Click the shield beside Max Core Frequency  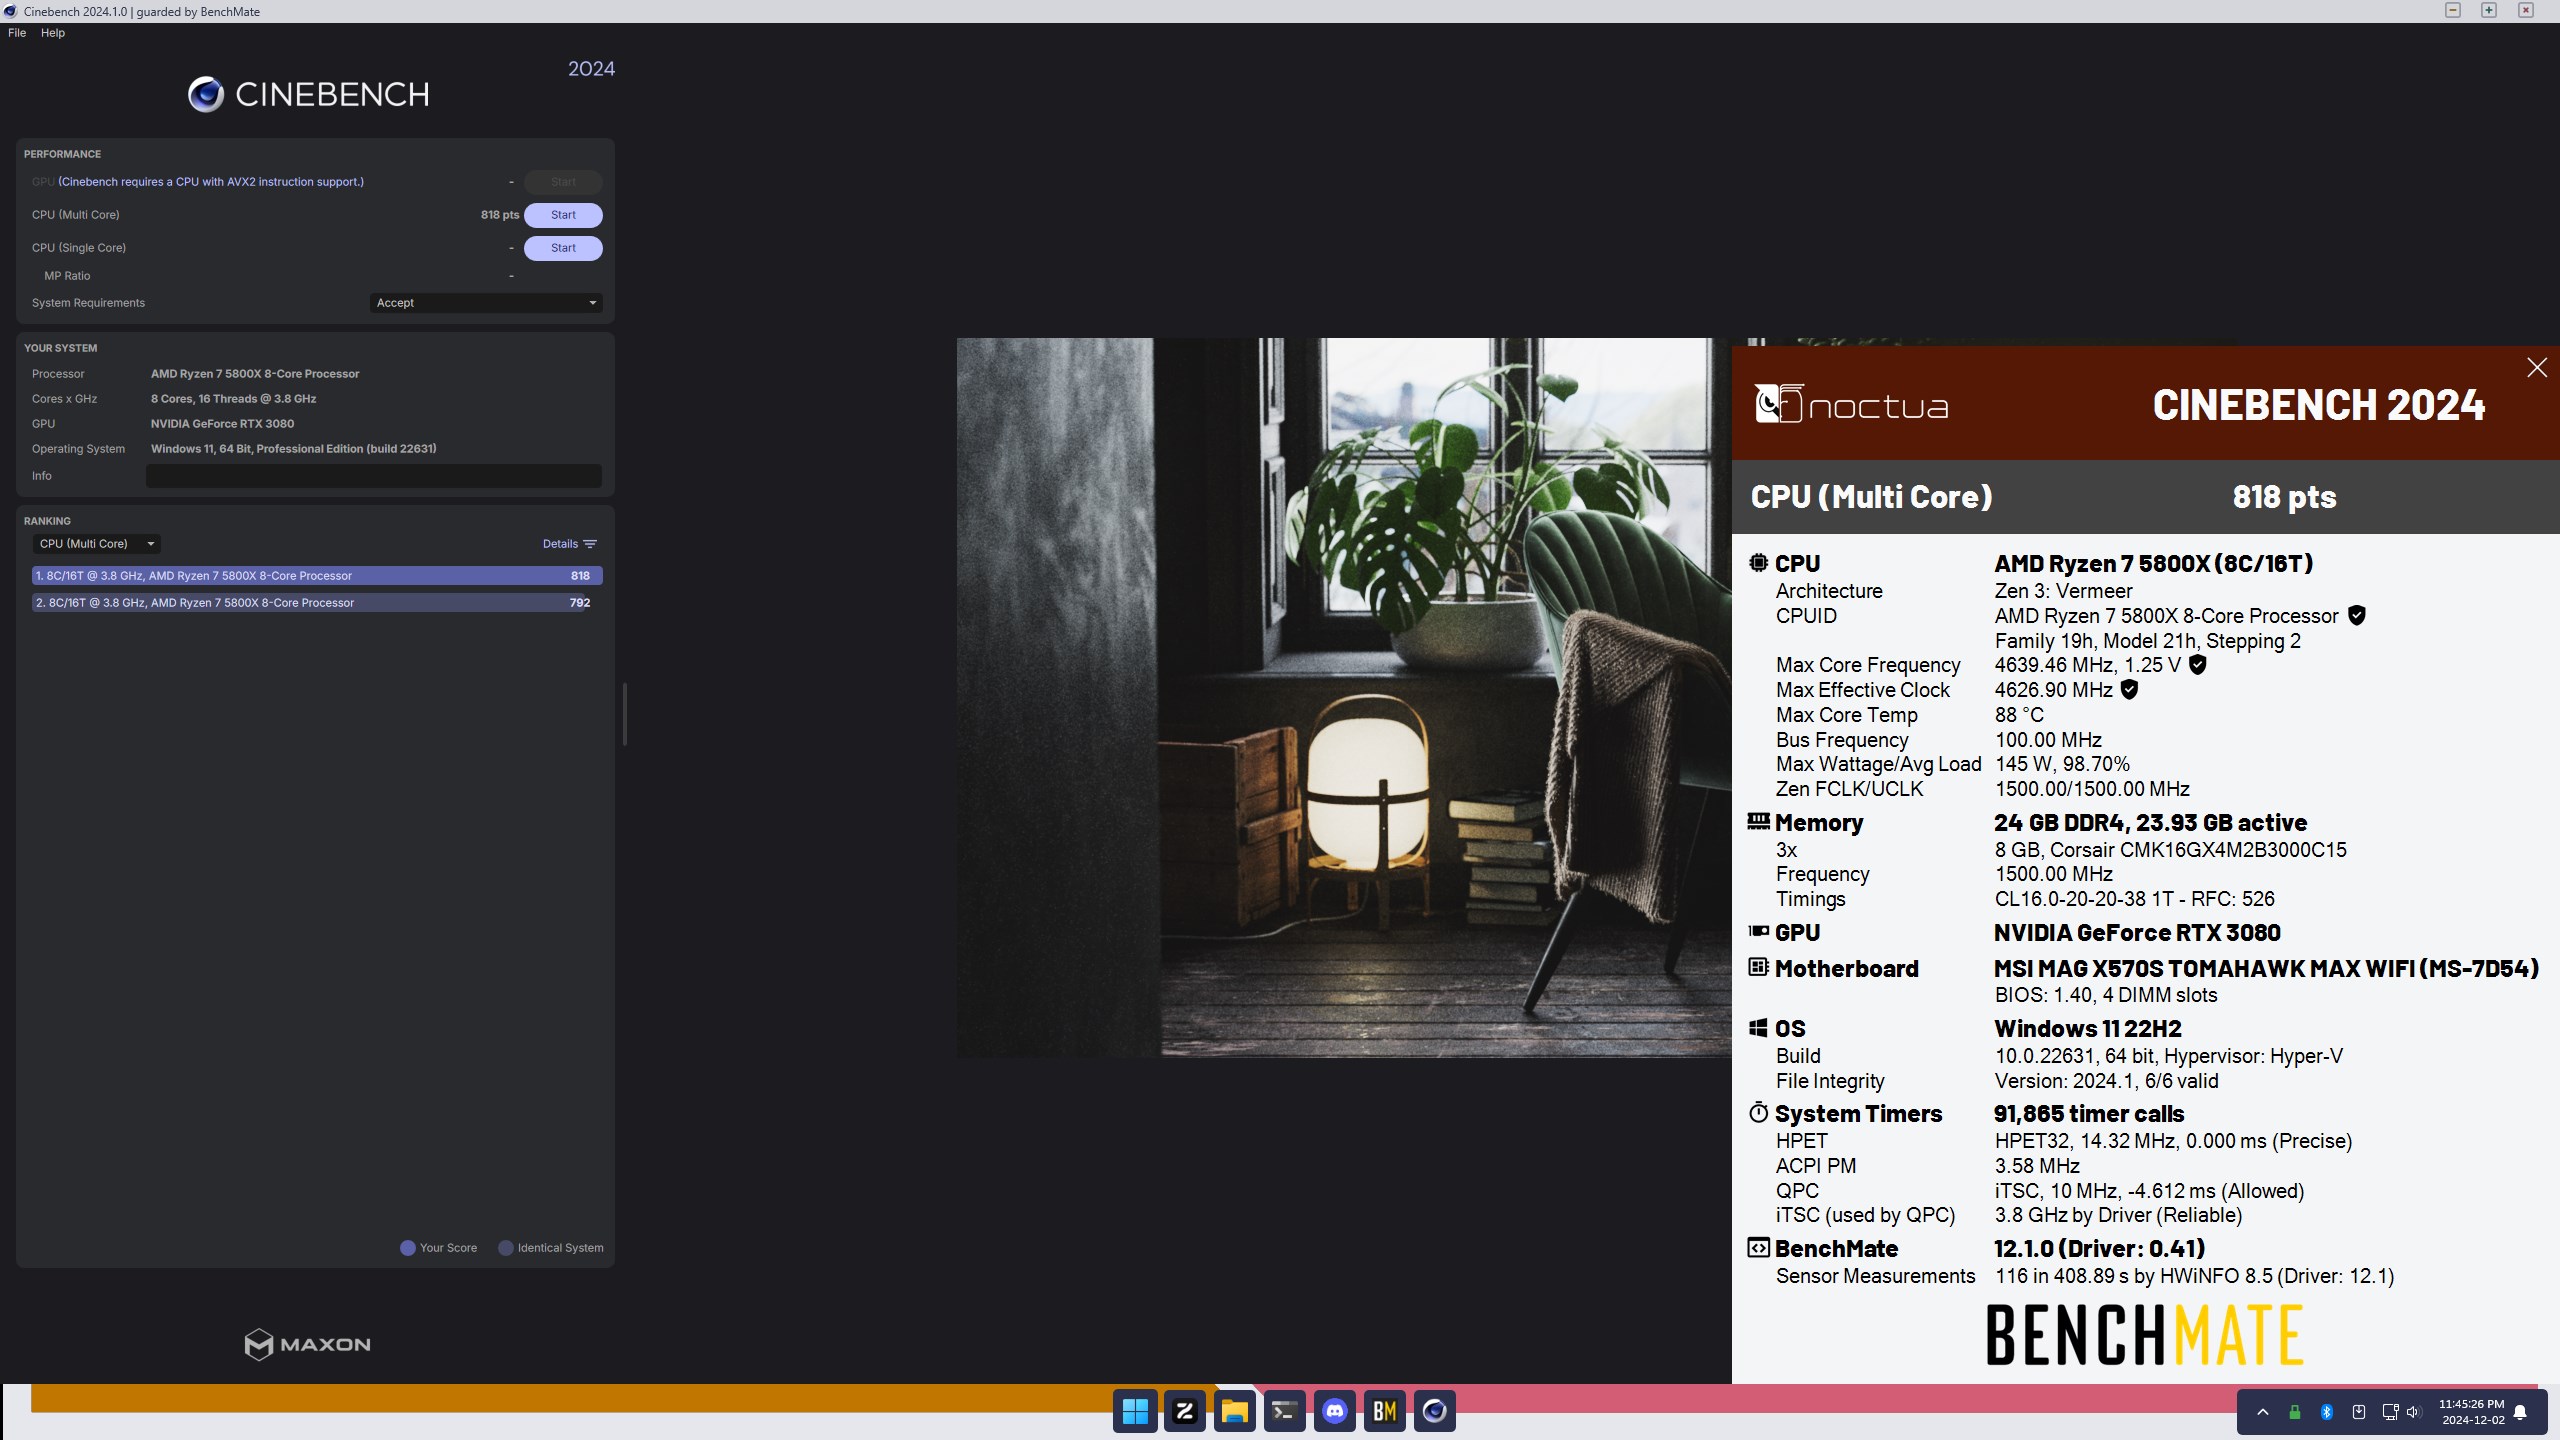pos(2197,665)
